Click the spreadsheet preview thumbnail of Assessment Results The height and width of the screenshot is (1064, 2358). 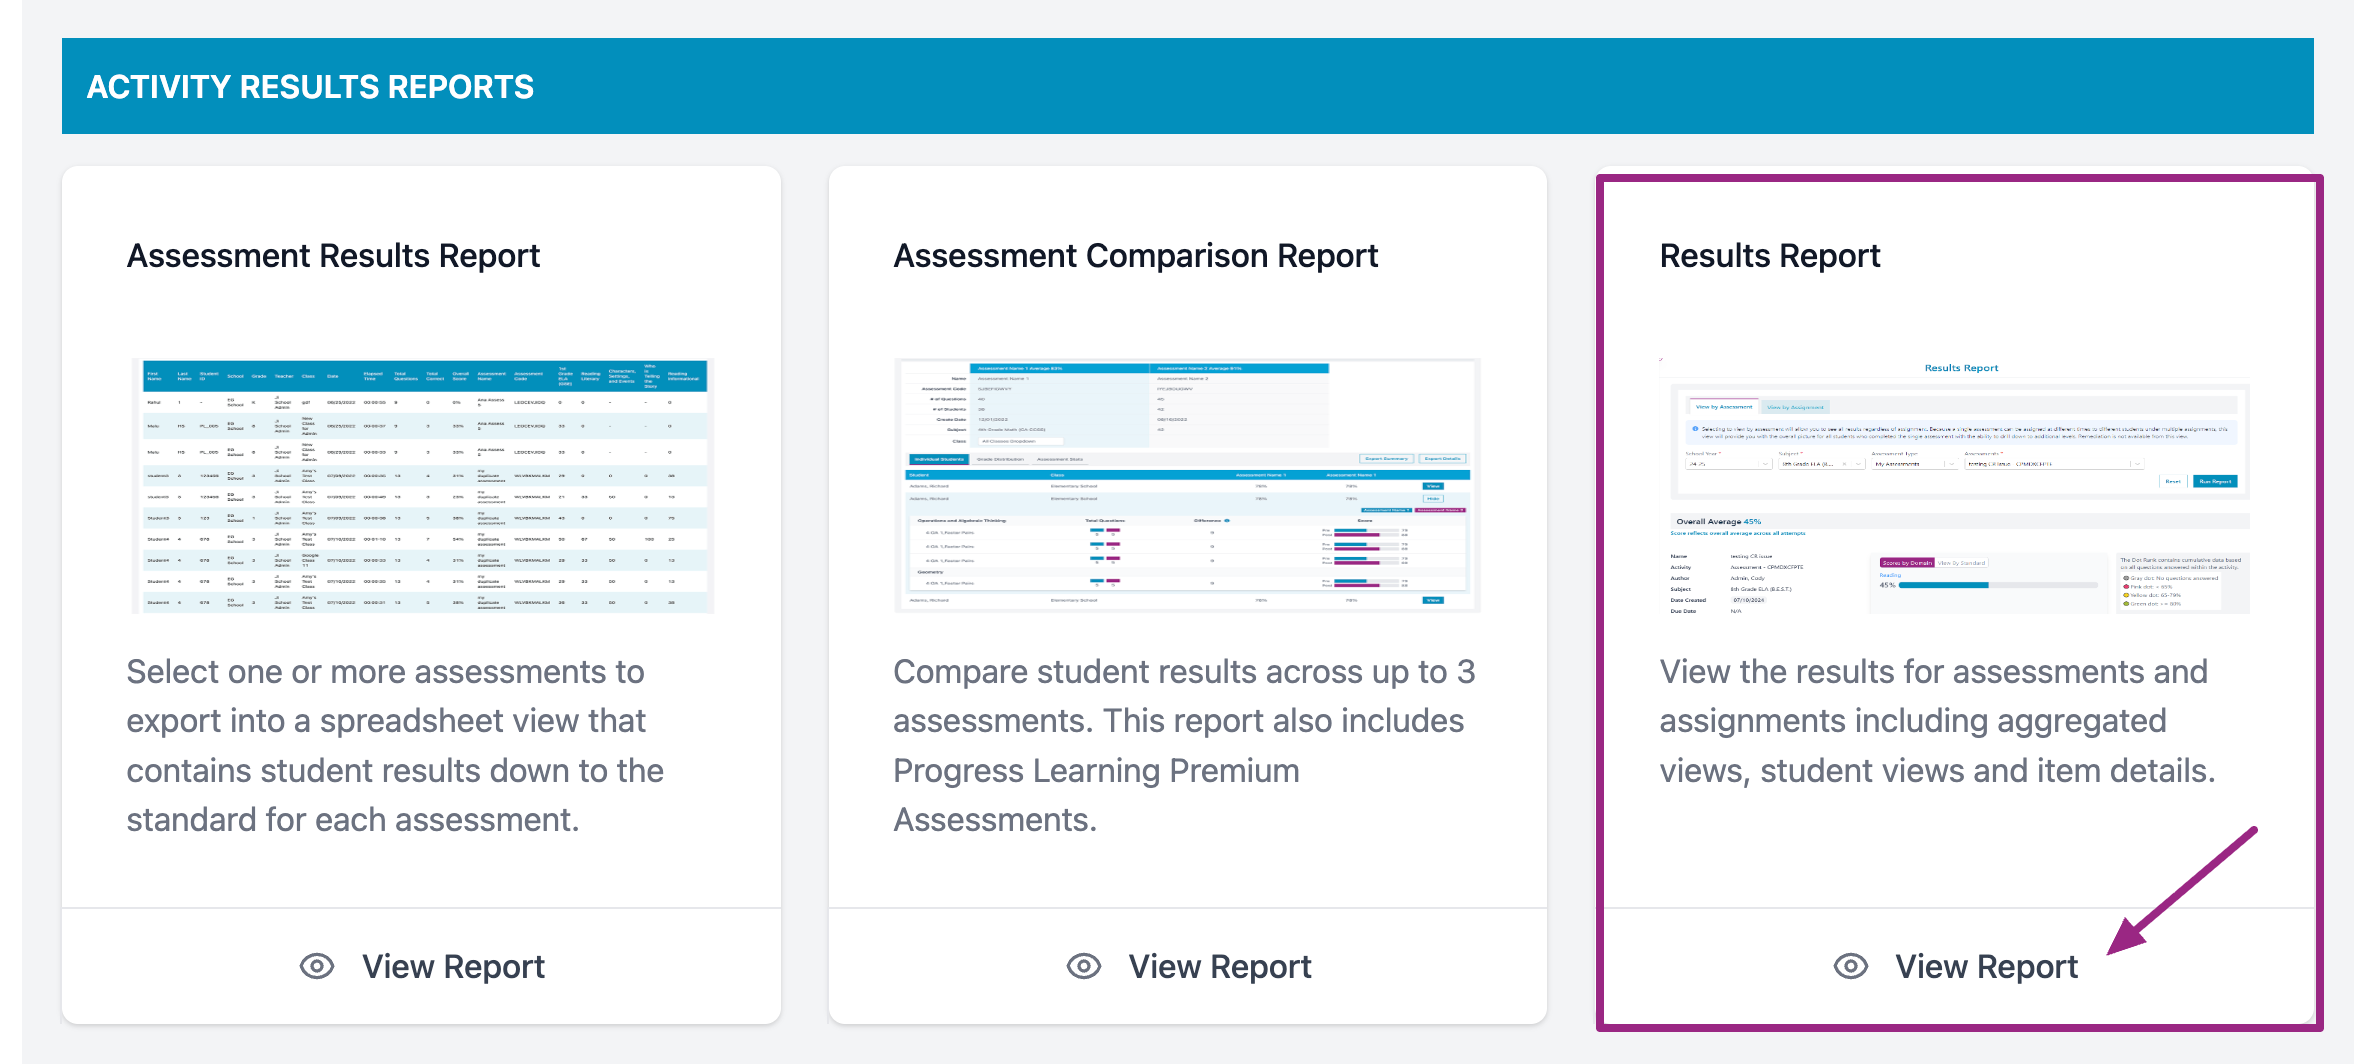(422, 486)
